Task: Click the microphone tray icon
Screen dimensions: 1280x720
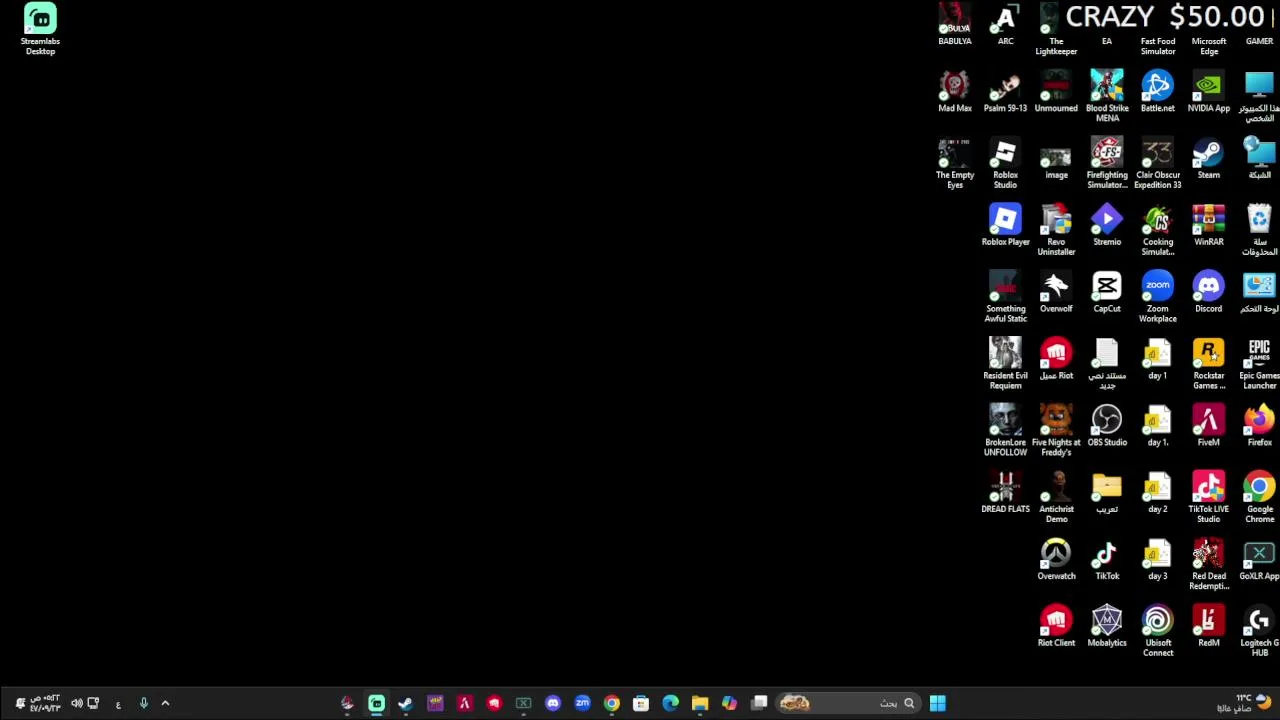Action: [143, 703]
